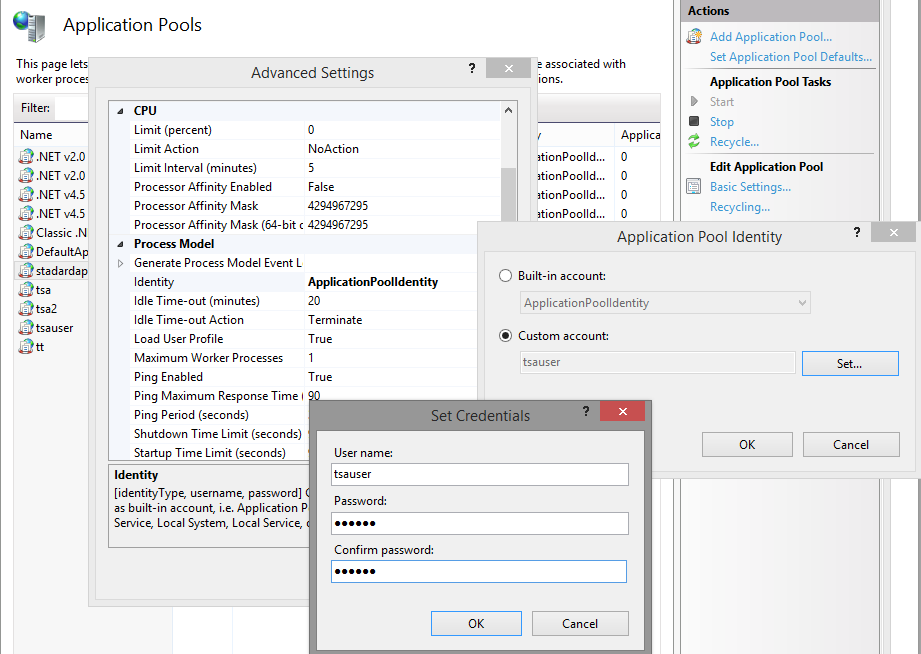Viewport: 921px width, 654px height.
Task: Open the Basic Settings... link
Action: [x=750, y=187]
